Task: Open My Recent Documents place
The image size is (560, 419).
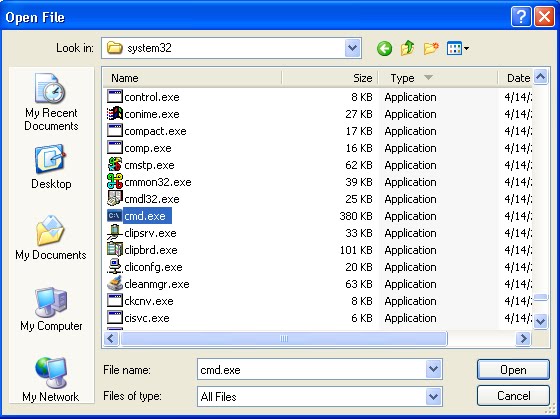Action: coord(51,102)
